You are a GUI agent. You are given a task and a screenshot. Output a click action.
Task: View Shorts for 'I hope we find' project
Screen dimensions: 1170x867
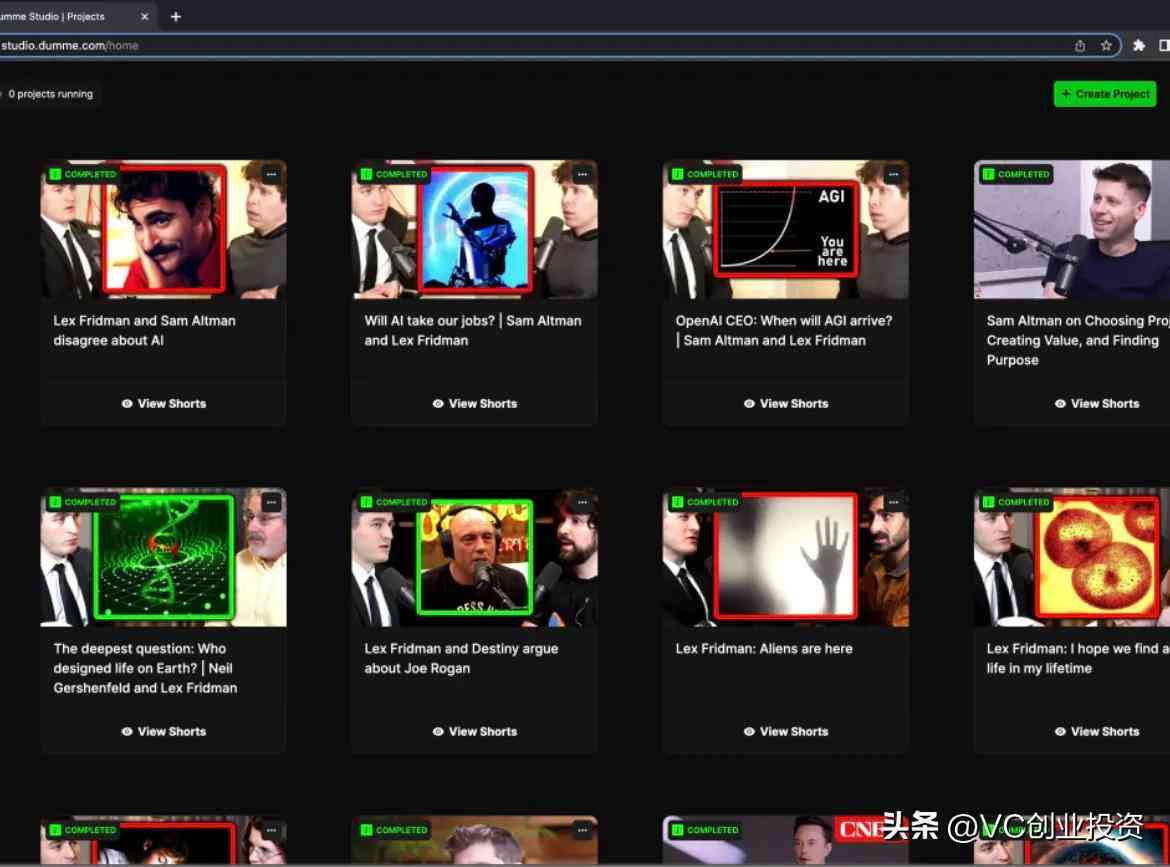[x=1097, y=731]
